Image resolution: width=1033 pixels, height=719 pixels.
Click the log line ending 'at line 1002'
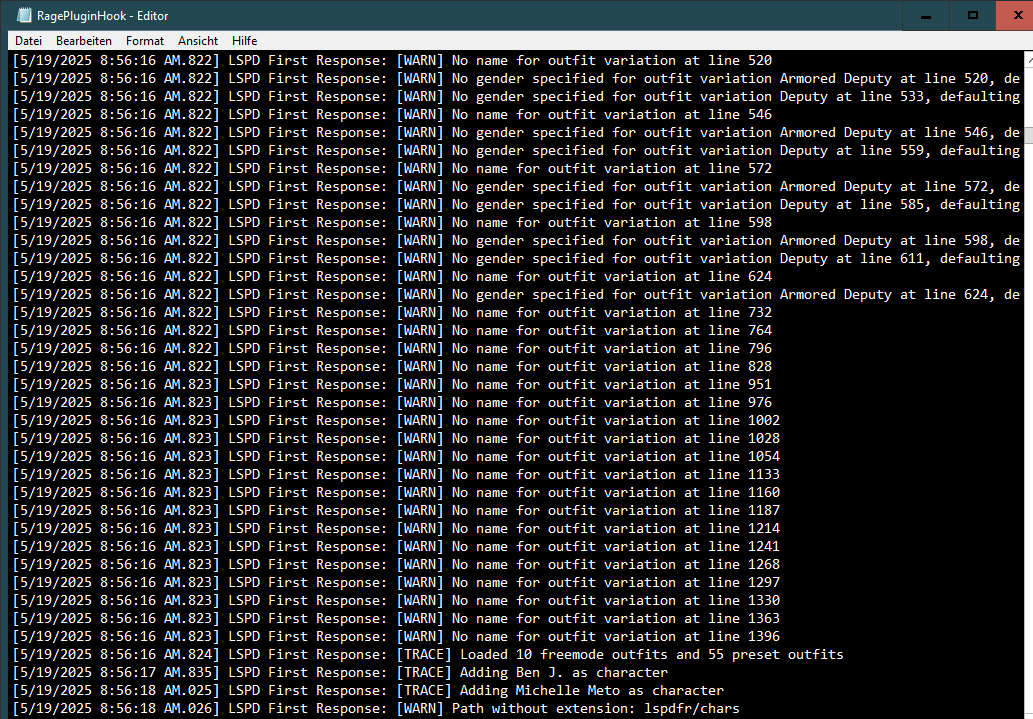tap(396, 420)
